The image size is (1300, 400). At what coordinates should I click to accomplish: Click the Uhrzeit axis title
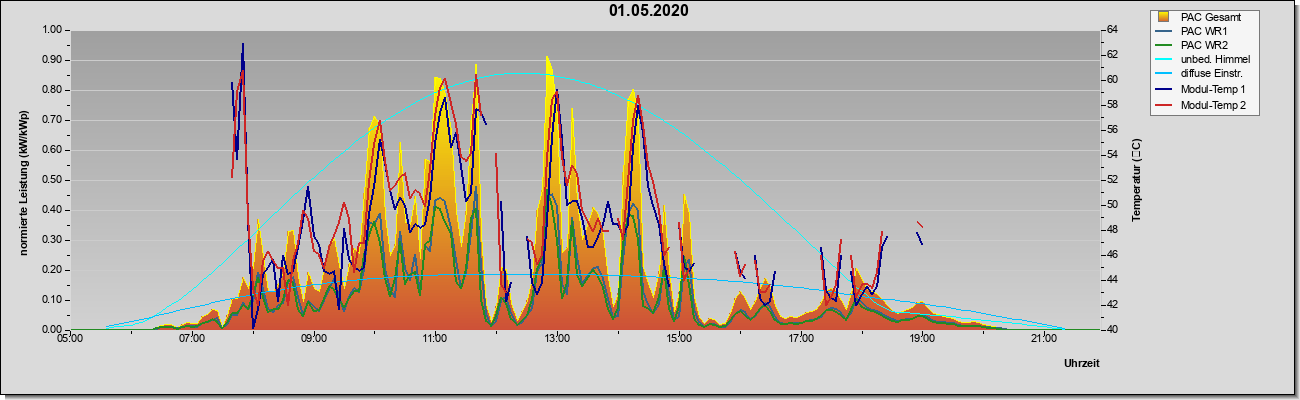click(1081, 364)
